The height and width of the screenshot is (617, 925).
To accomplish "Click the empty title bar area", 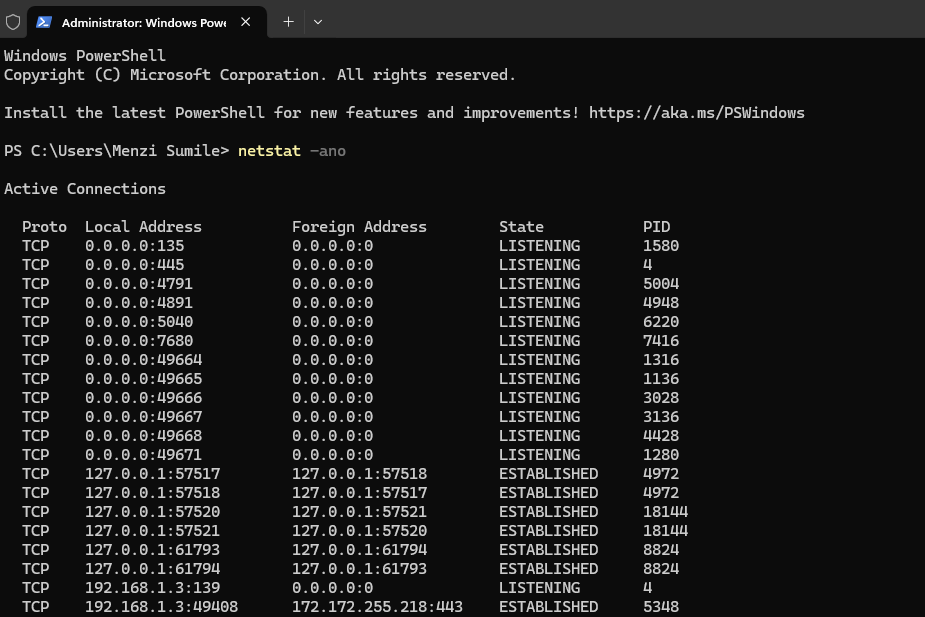I will pos(620,21).
